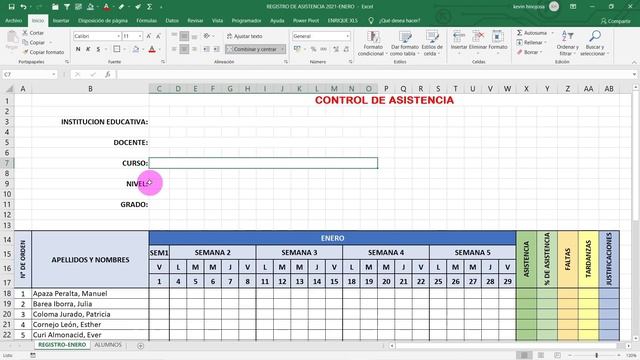This screenshot has height=360, width=640.
Task: Activate Copiar formato painter
Action: coord(43,52)
